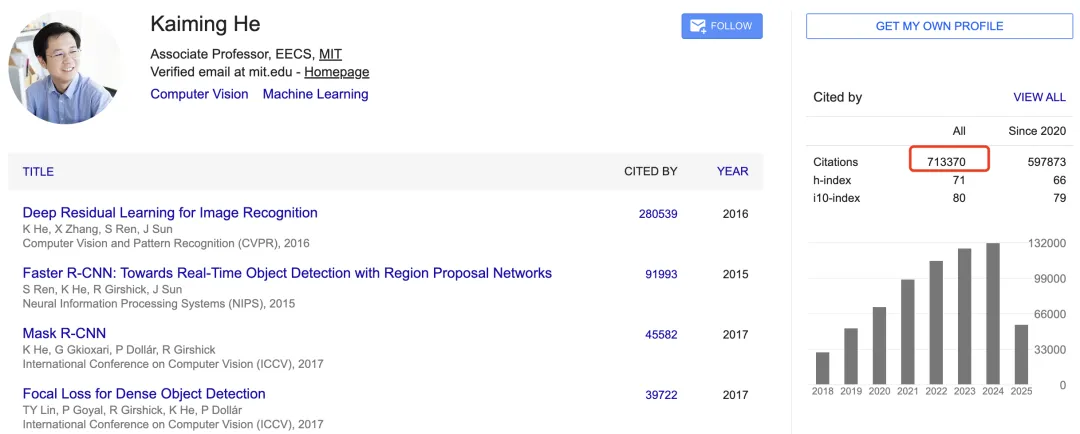Open Deep Residual Learning paper
Screen dimensions: 1080x434
170,212
